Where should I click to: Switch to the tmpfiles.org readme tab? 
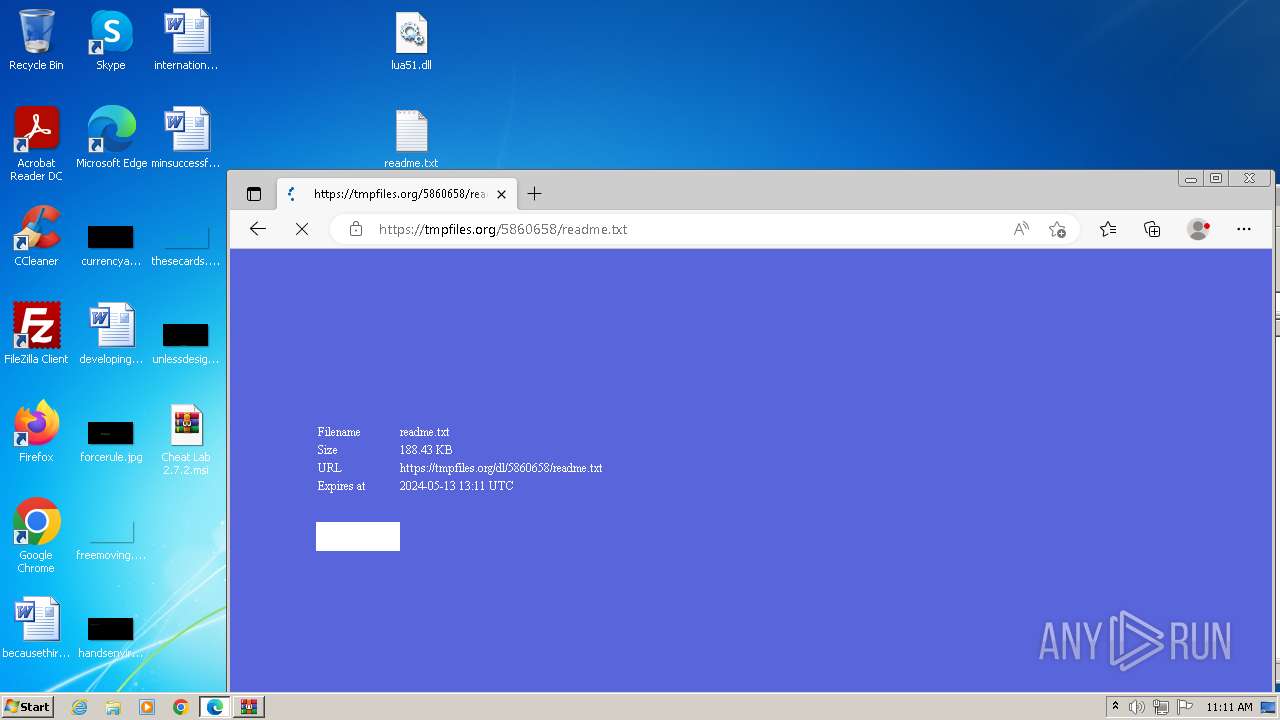(396, 194)
